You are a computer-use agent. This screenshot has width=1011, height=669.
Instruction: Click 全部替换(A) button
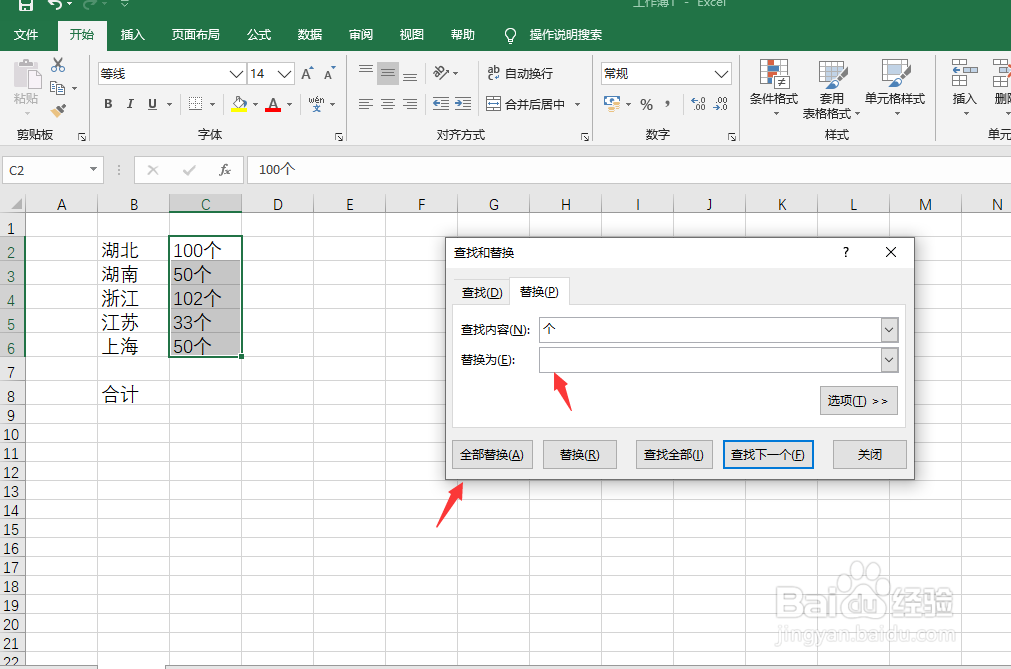tap(492, 454)
